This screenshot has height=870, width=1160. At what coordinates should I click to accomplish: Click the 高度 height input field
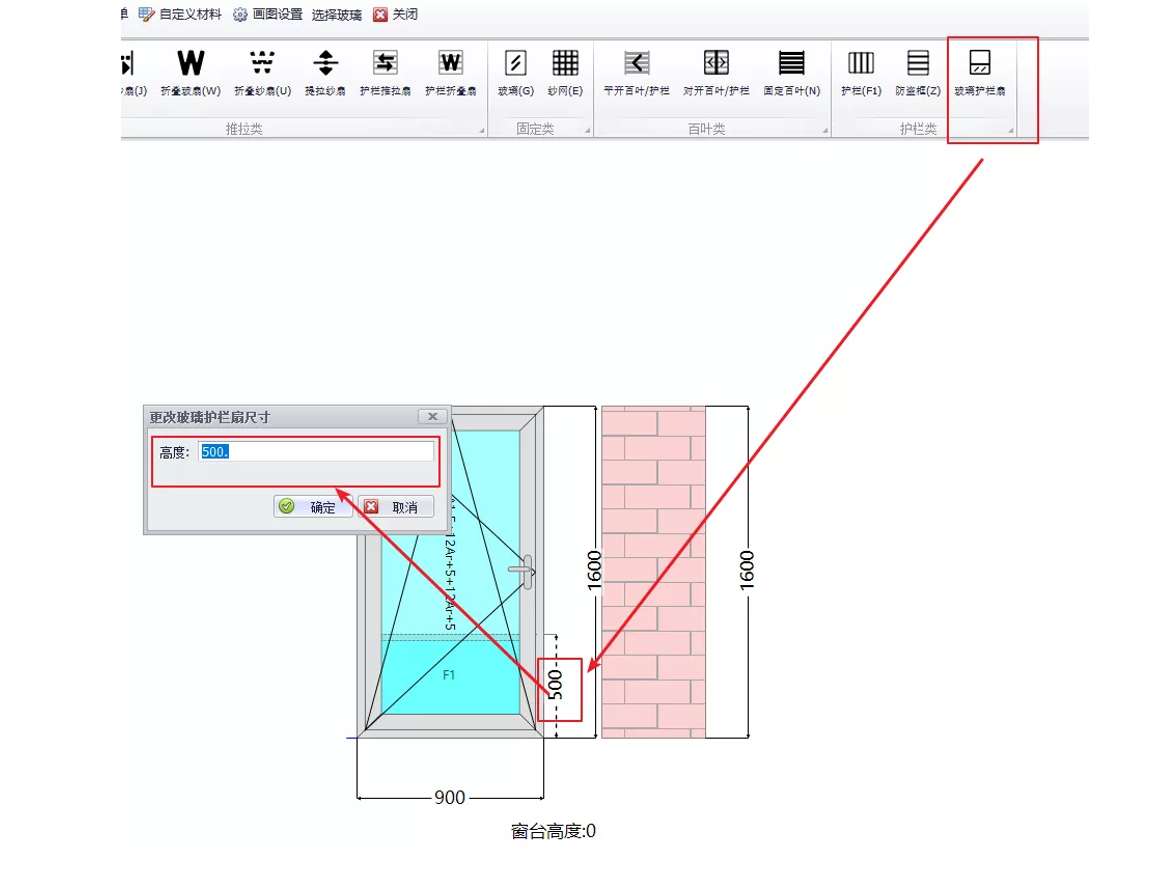(315, 452)
